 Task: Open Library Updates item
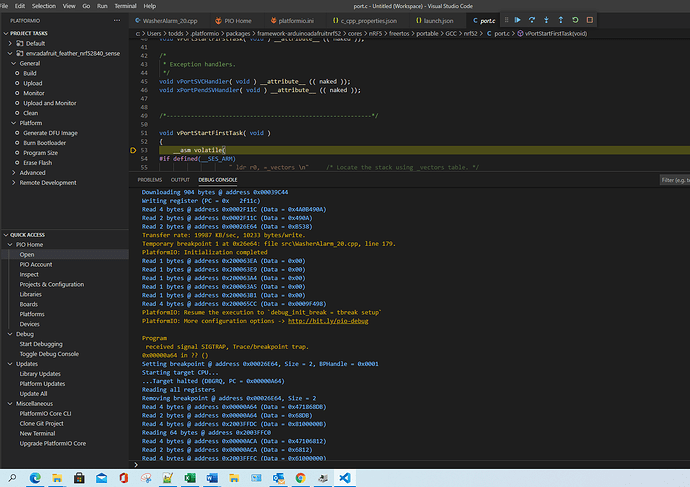click(x=40, y=374)
